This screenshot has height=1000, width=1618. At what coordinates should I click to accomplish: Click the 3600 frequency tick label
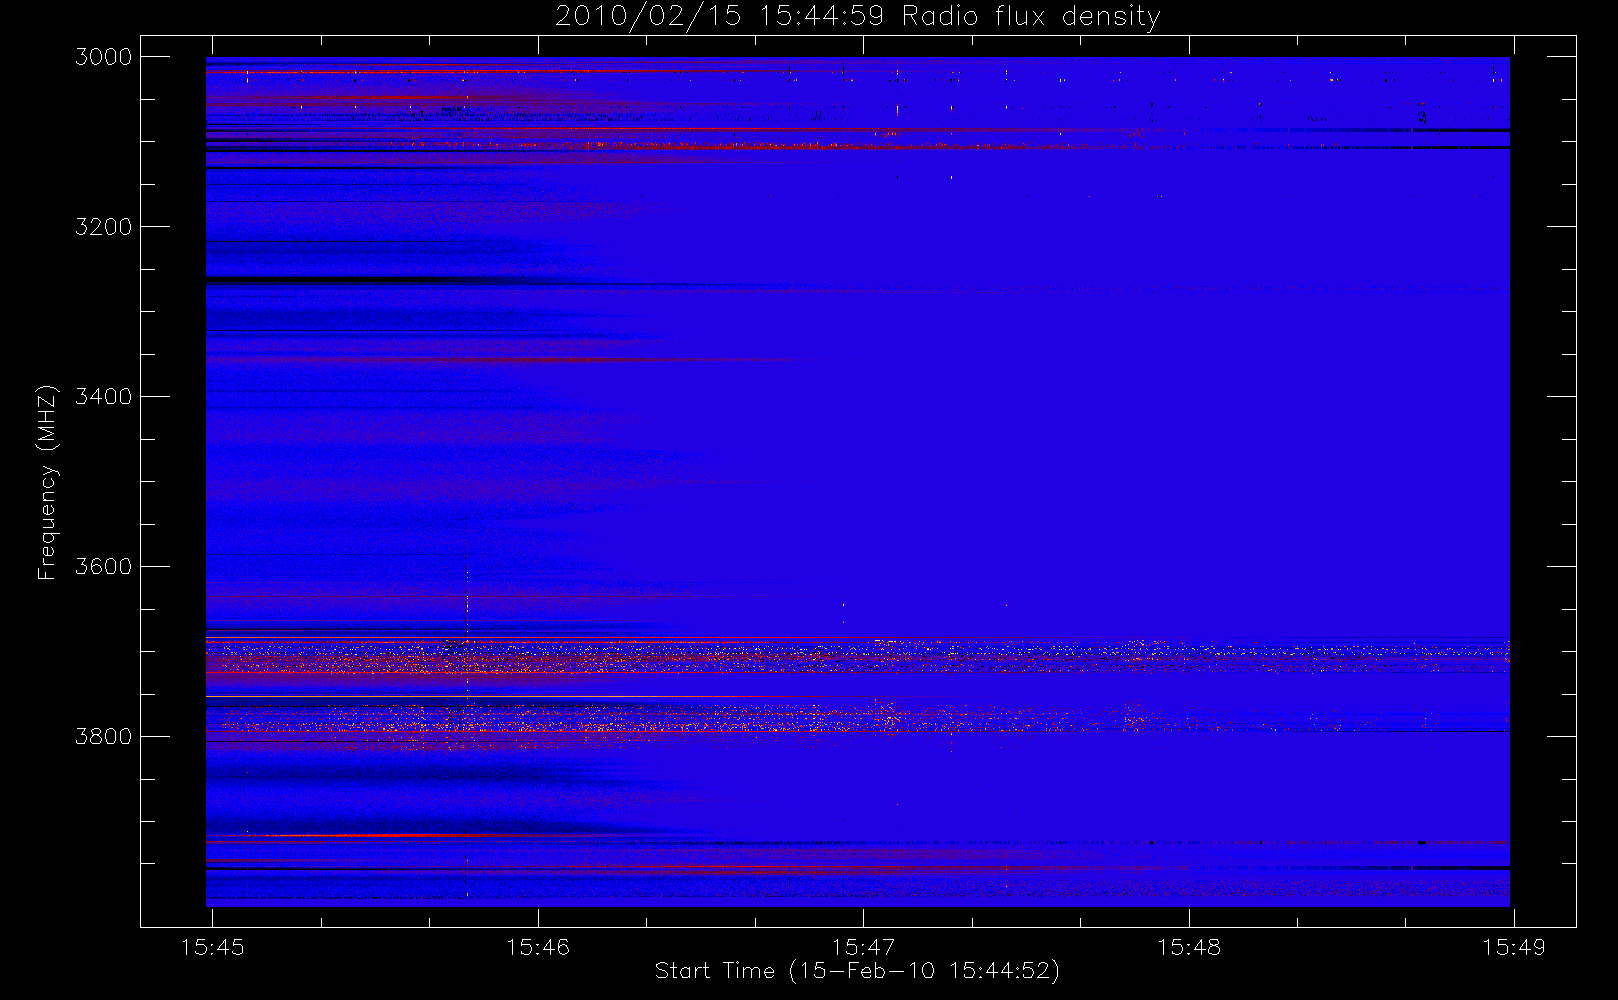click(x=104, y=567)
